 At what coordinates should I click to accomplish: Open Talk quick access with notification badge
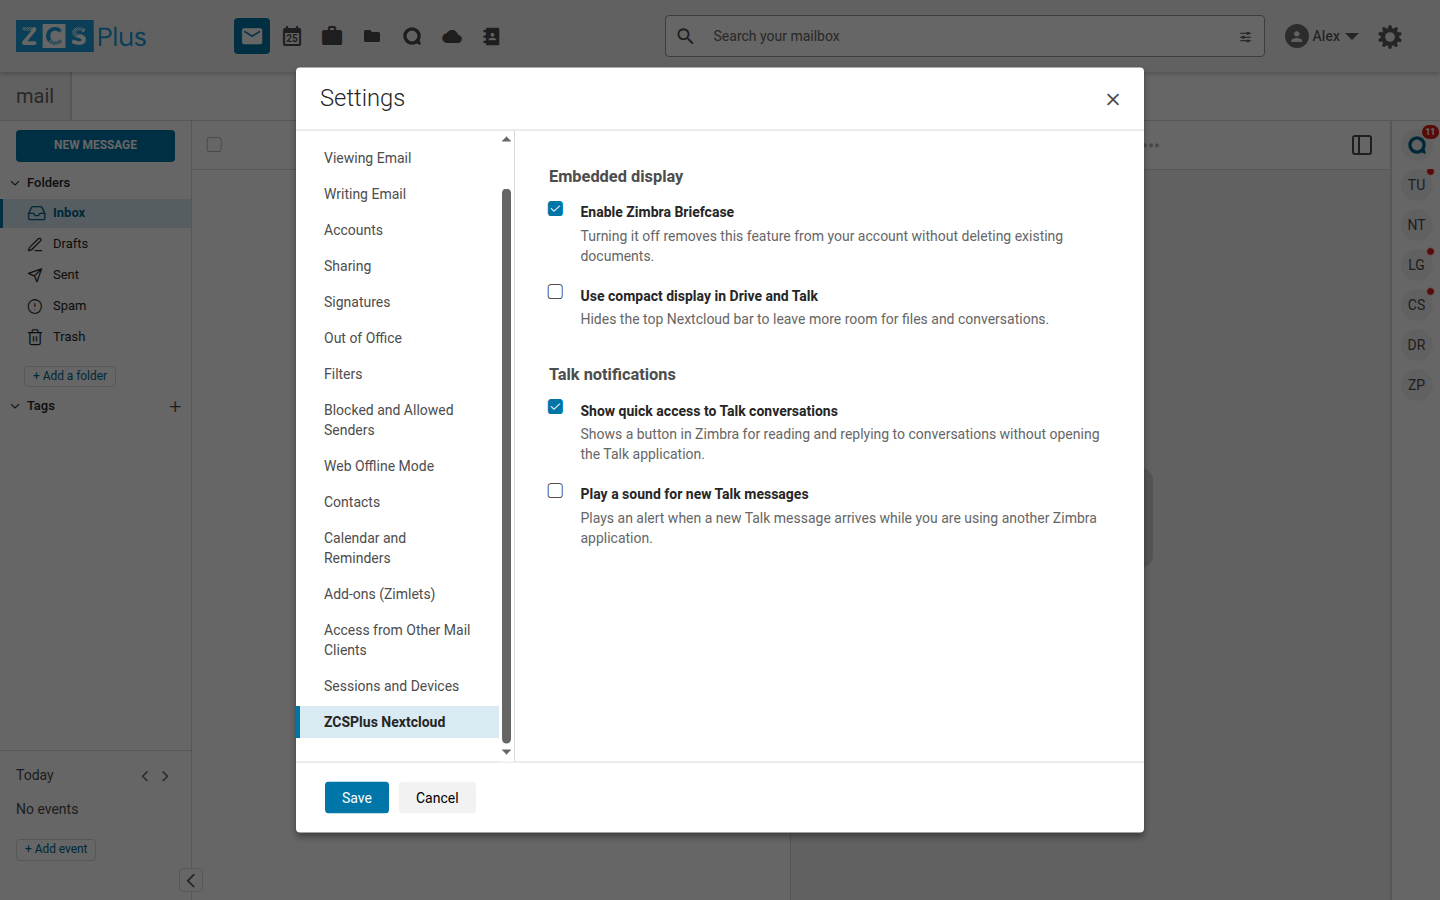pyautogui.click(x=1417, y=145)
